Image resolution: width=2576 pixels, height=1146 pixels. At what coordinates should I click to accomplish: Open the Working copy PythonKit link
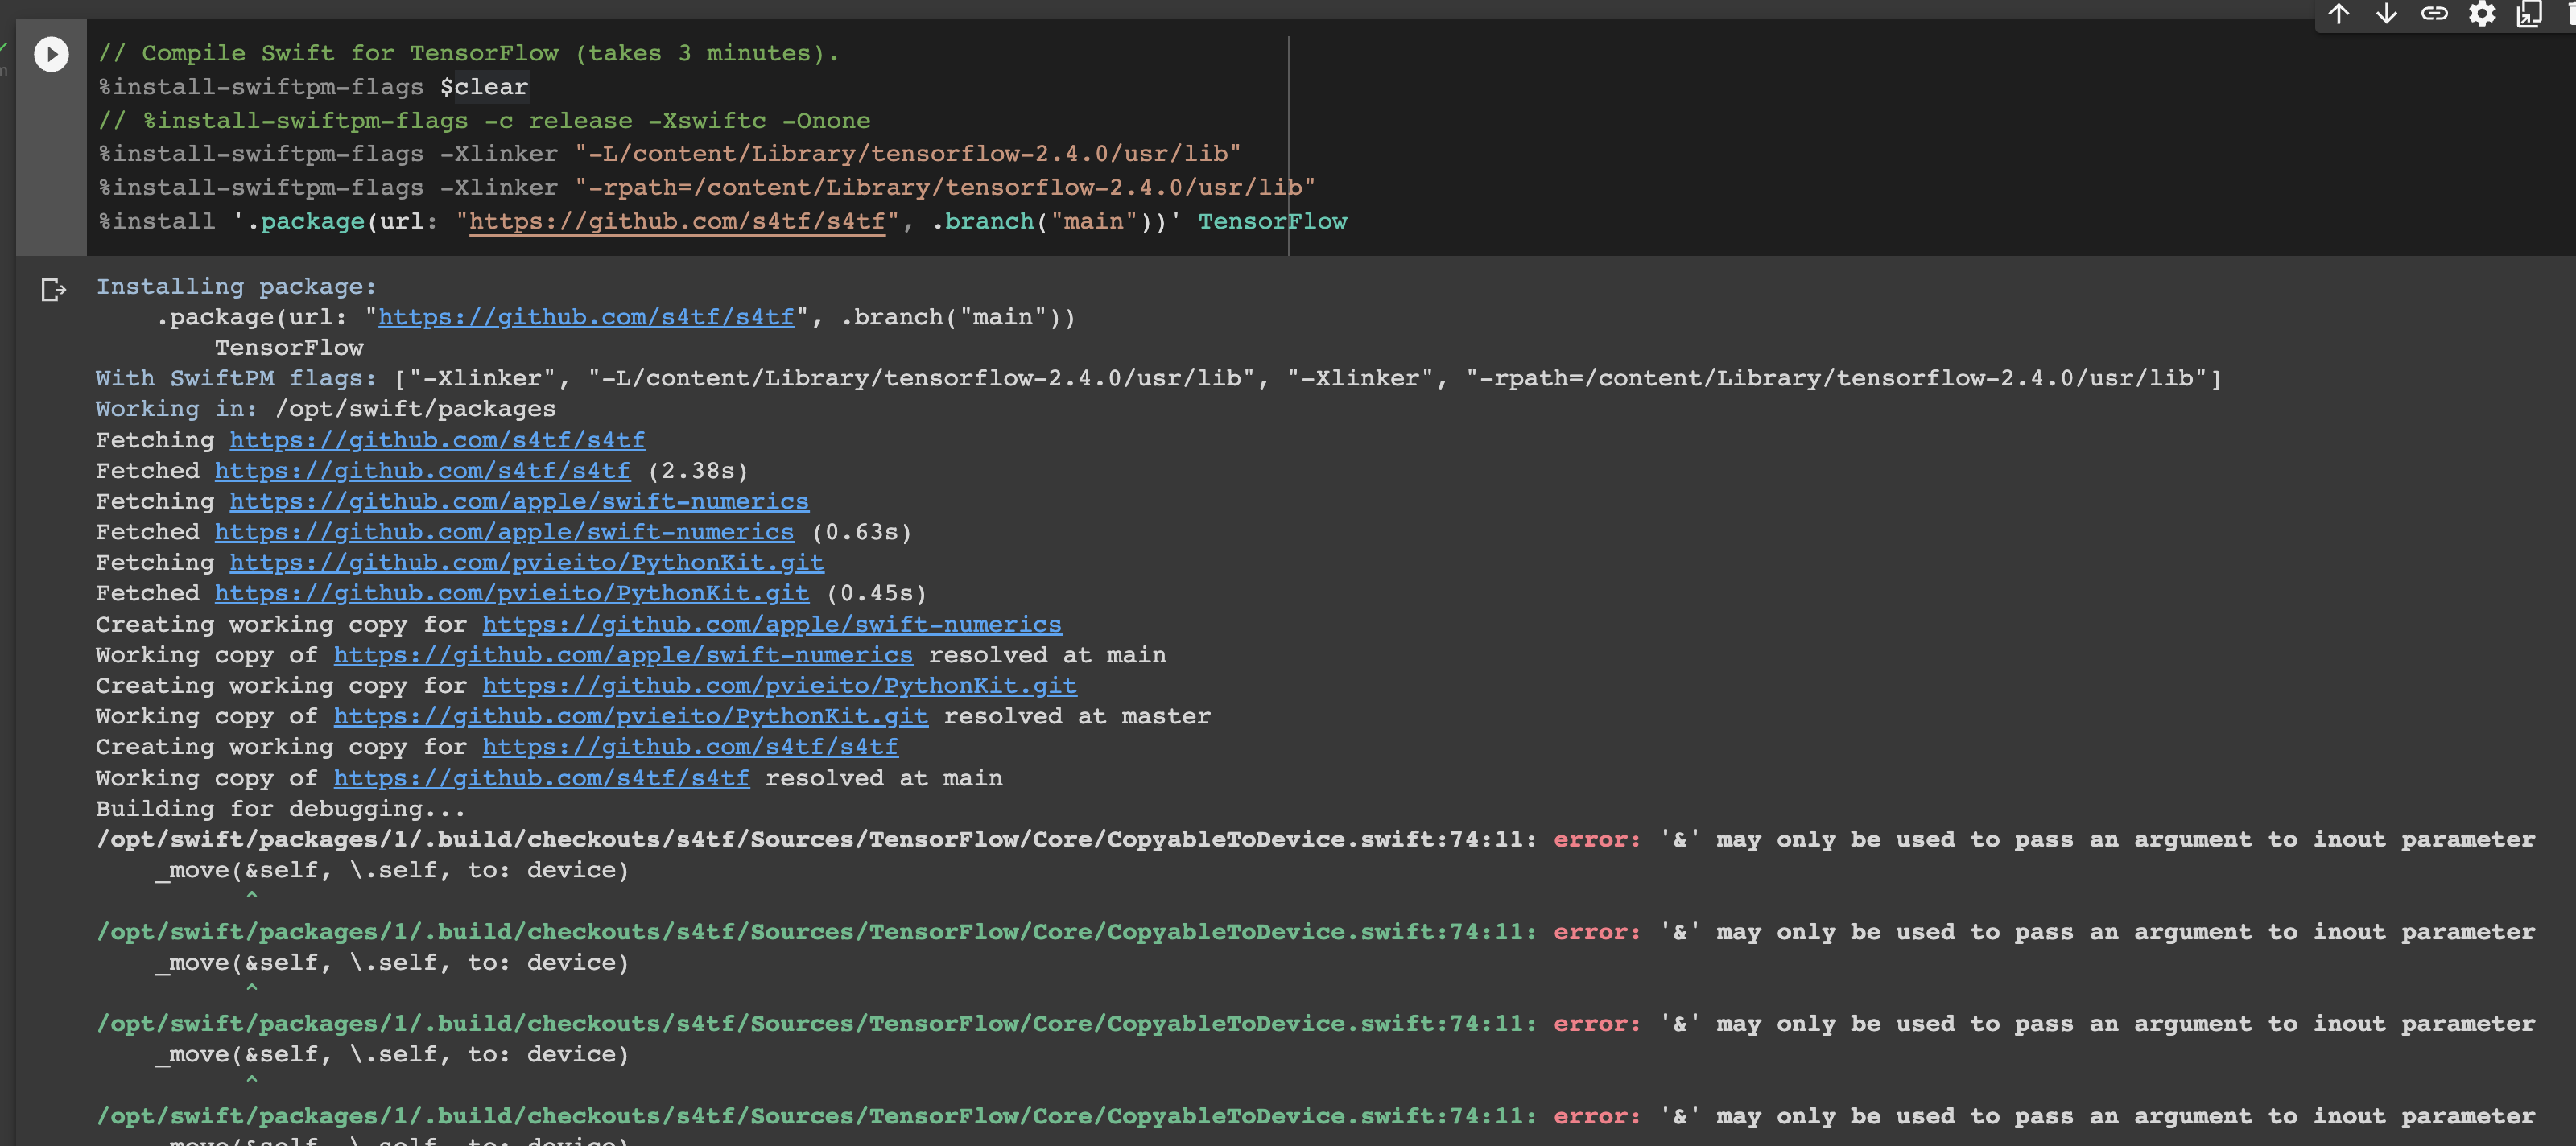(x=630, y=716)
